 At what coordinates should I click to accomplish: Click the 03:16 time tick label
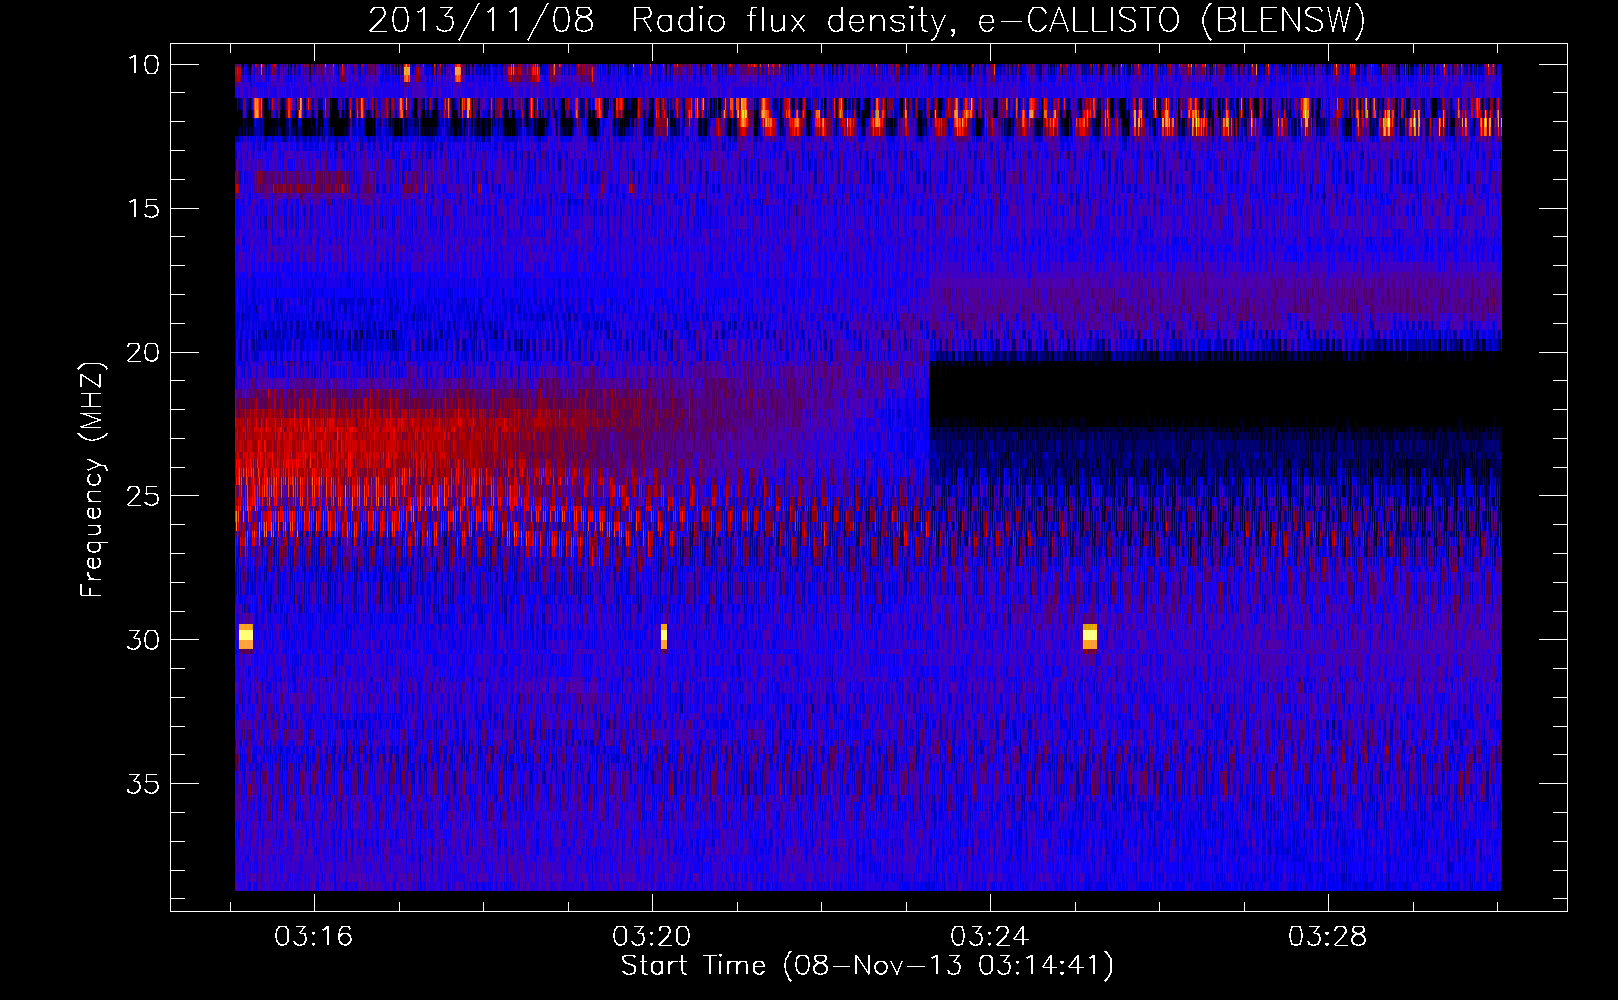(x=314, y=937)
